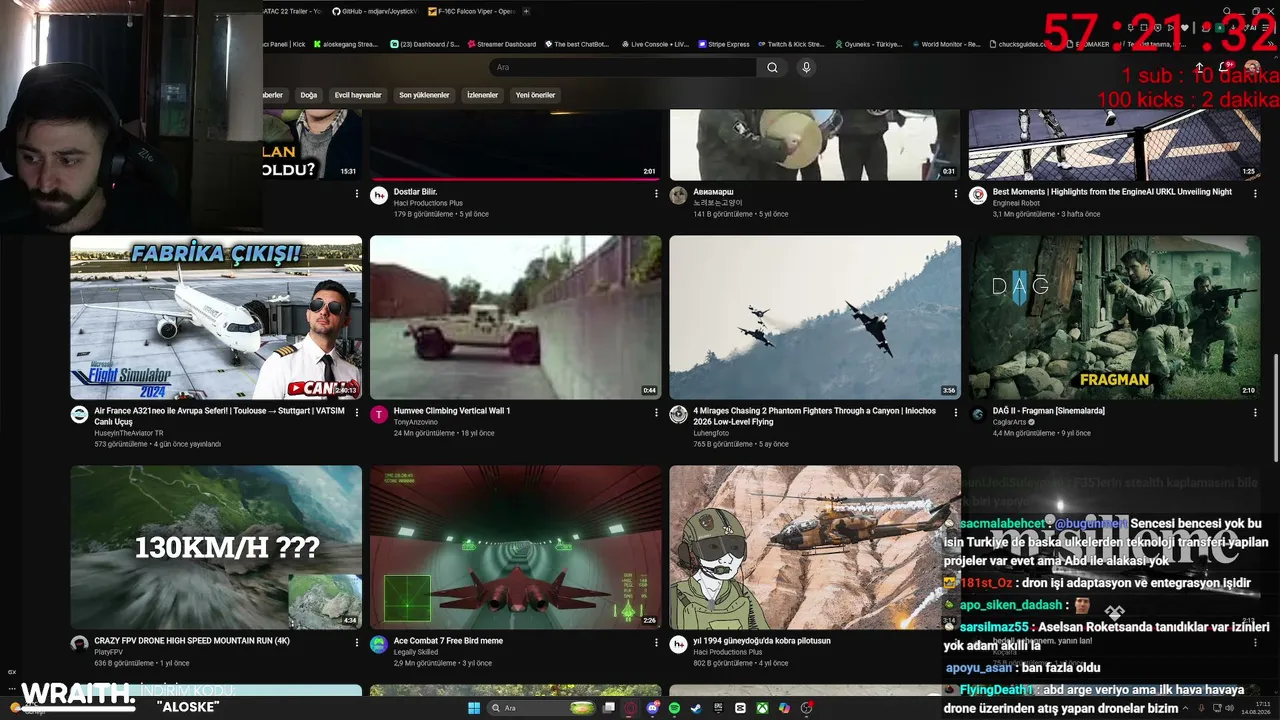This screenshot has width=1280, height=720.
Task: Open PlatyFPV channel avatar
Action: tap(79, 644)
